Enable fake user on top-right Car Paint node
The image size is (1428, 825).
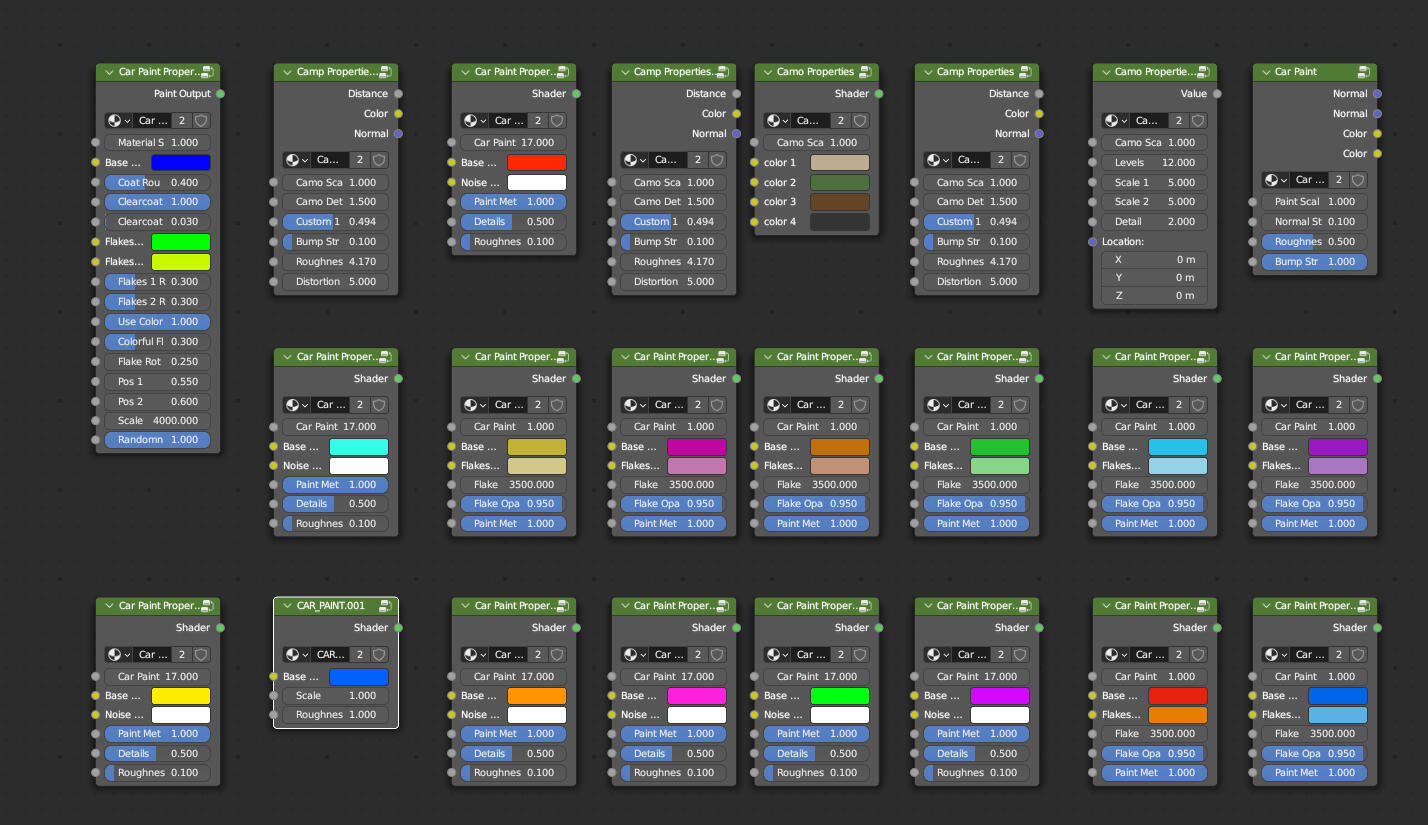click(1358, 180)
